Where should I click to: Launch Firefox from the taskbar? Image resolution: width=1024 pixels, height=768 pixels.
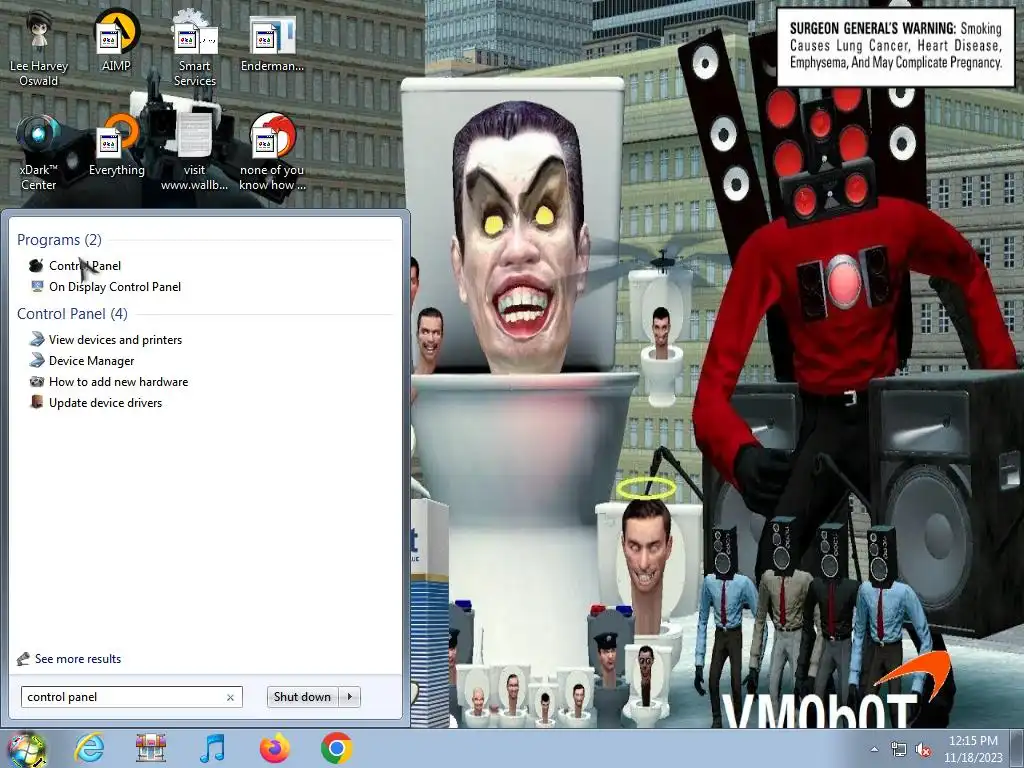pyautogui.click(x=274, y=748)
